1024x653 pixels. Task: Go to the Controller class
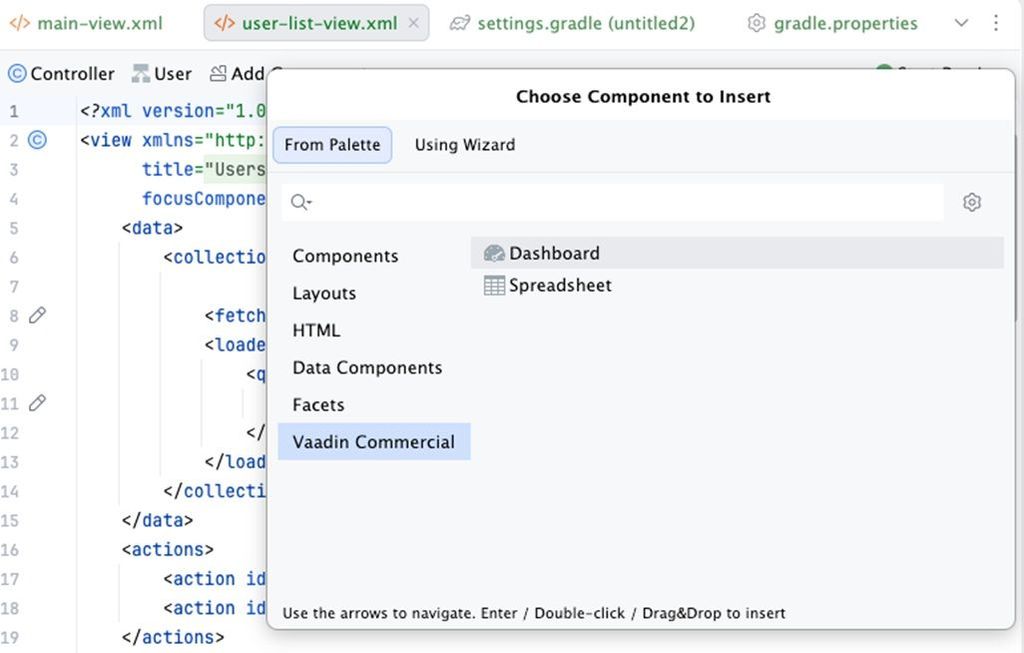click(61, 73)
